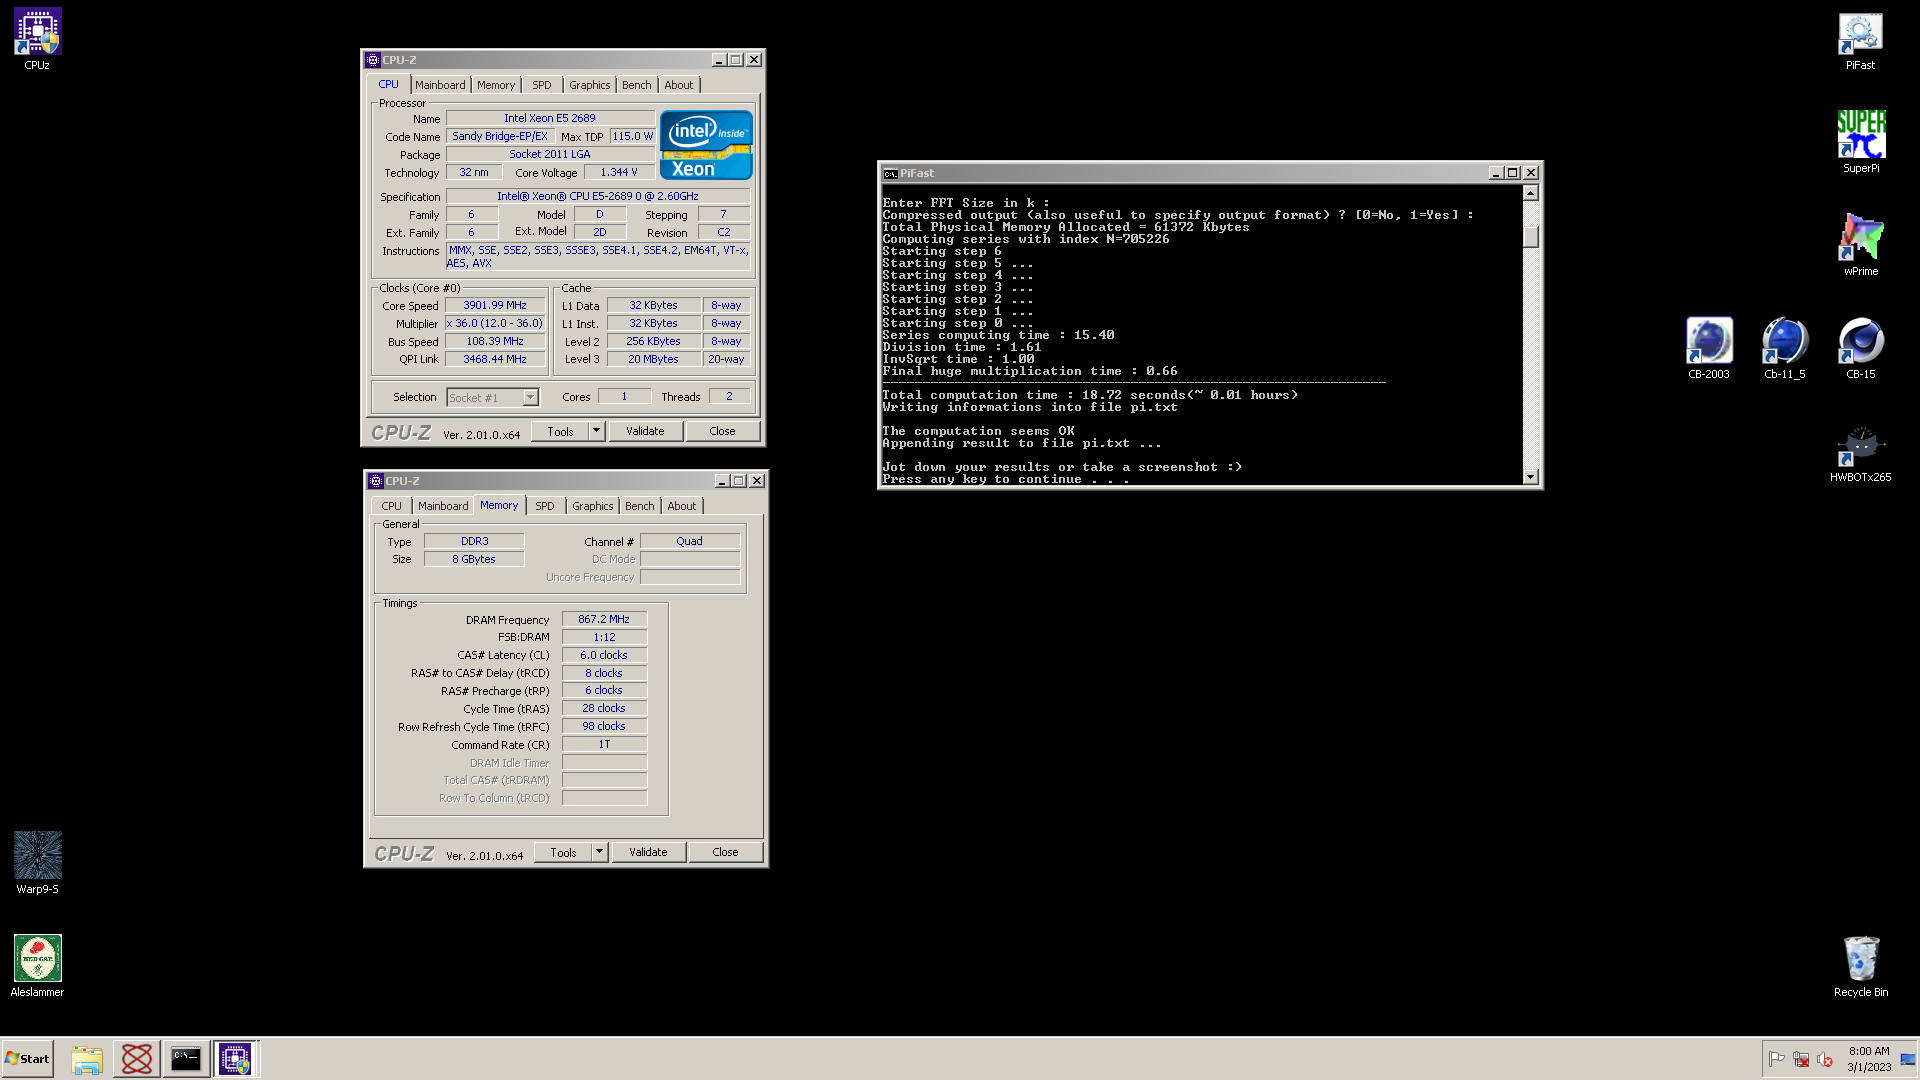Open About tab in top CPU-Z window
This screenshot has width=1920, height=1080.
pos(679,85)
